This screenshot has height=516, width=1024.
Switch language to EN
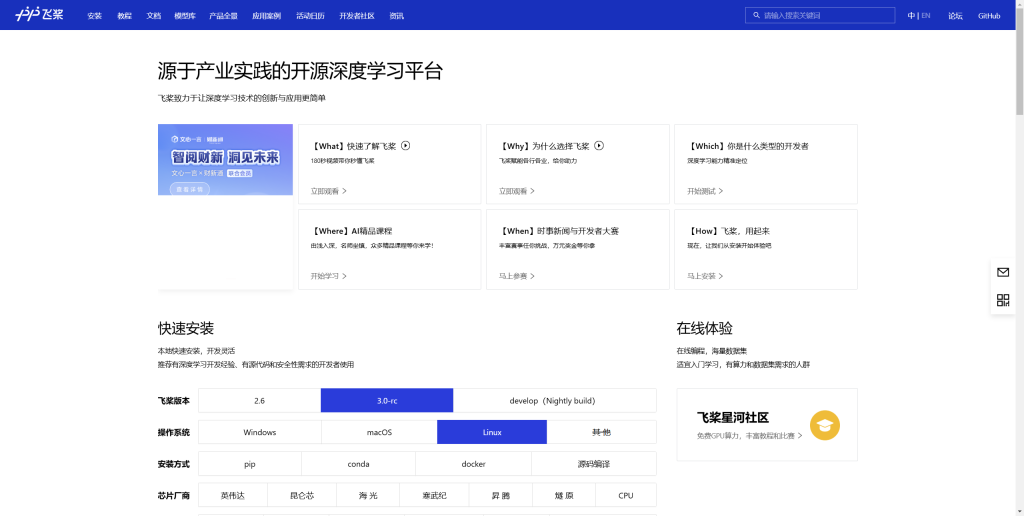click(x=926, y=16)
